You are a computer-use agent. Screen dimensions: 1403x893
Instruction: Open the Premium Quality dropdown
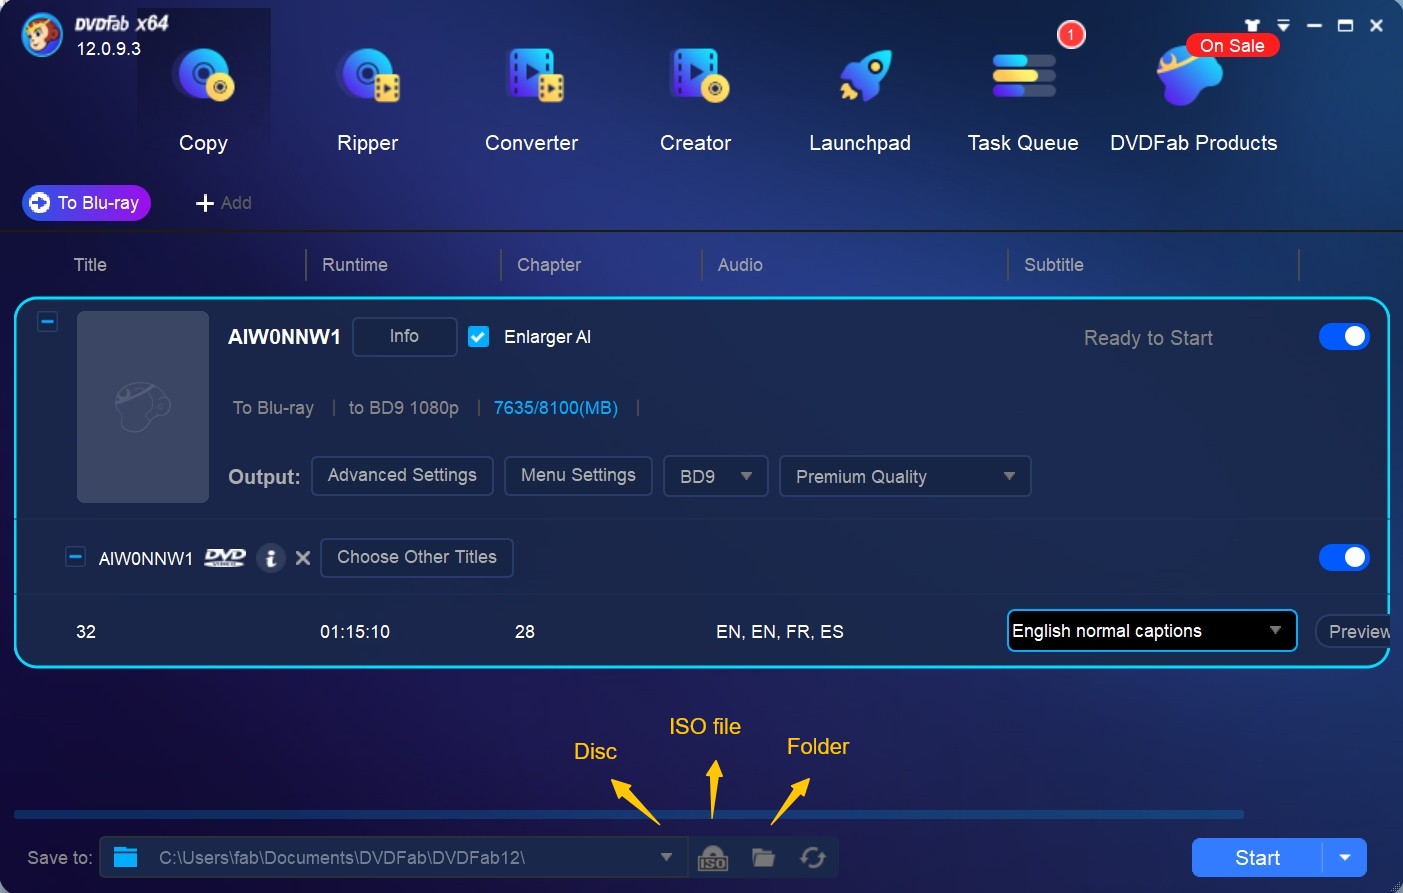point(904,476)
